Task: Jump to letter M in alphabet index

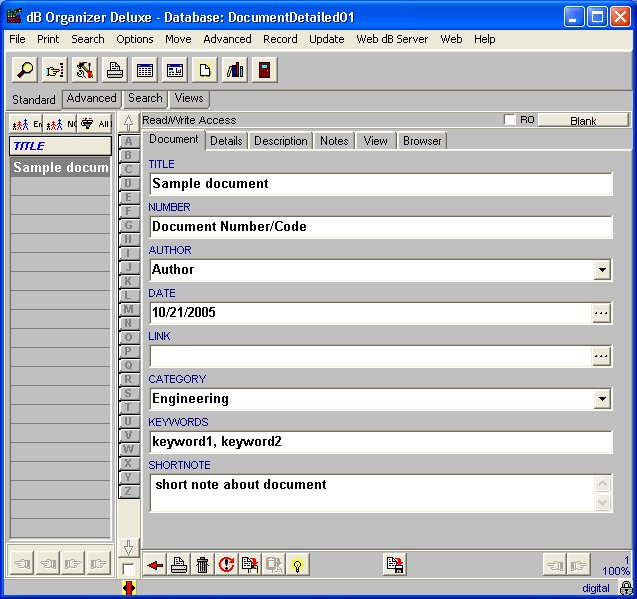Action: pos(128,309)
